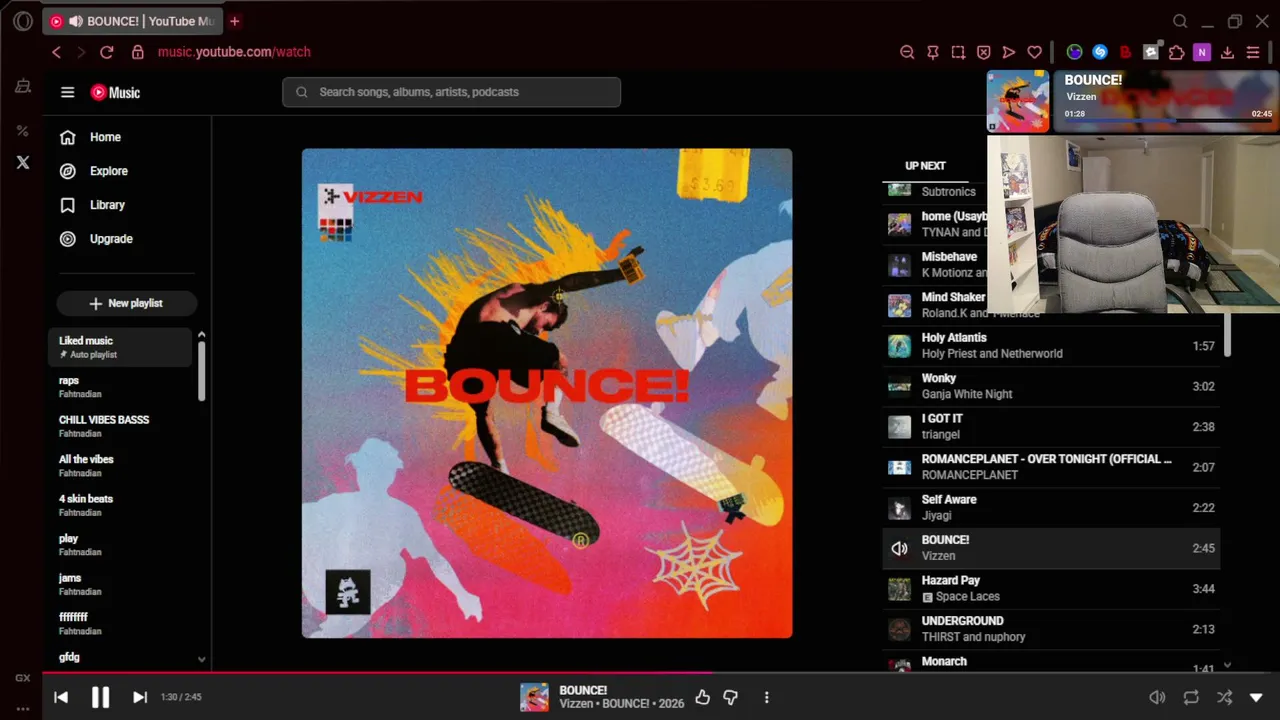Open the ad blocker shield icon
1280x720 pixels.
click(984, 52)
